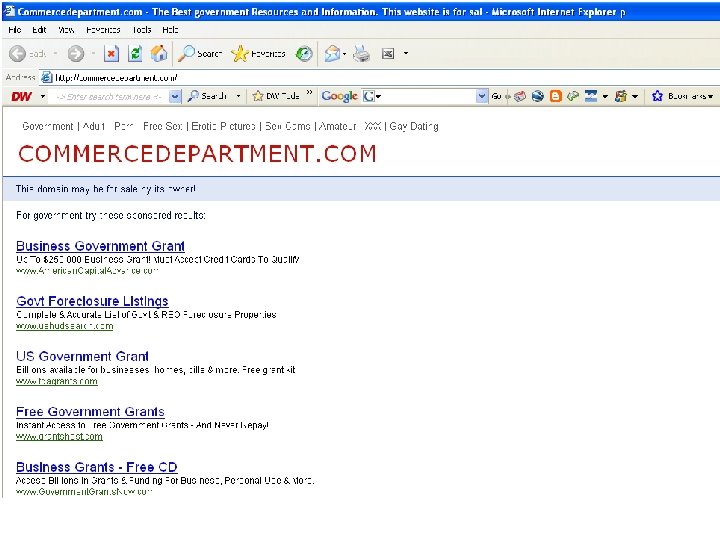
Task: Open the Edit menu
Action: click(x=39, y=30)
